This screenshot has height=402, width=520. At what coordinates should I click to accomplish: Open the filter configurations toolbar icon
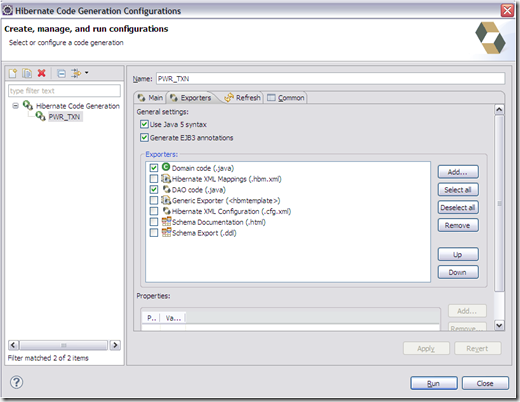click(x=76, y=73)
